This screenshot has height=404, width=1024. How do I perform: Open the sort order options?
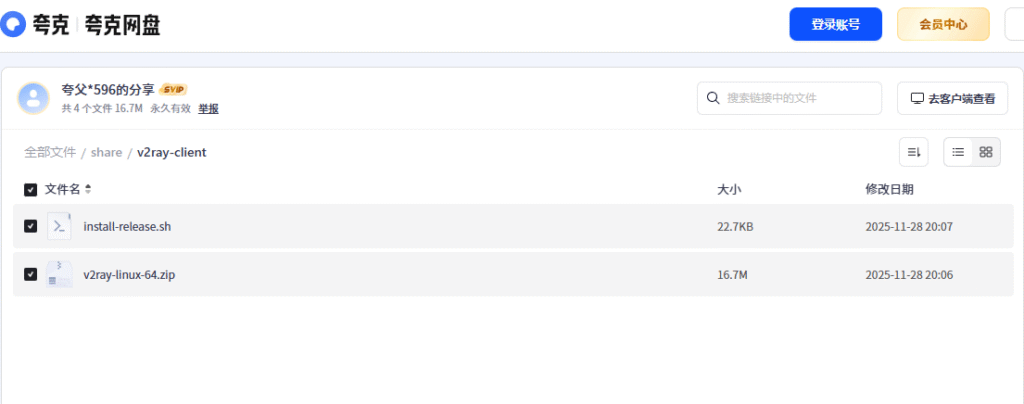point(913,152)
